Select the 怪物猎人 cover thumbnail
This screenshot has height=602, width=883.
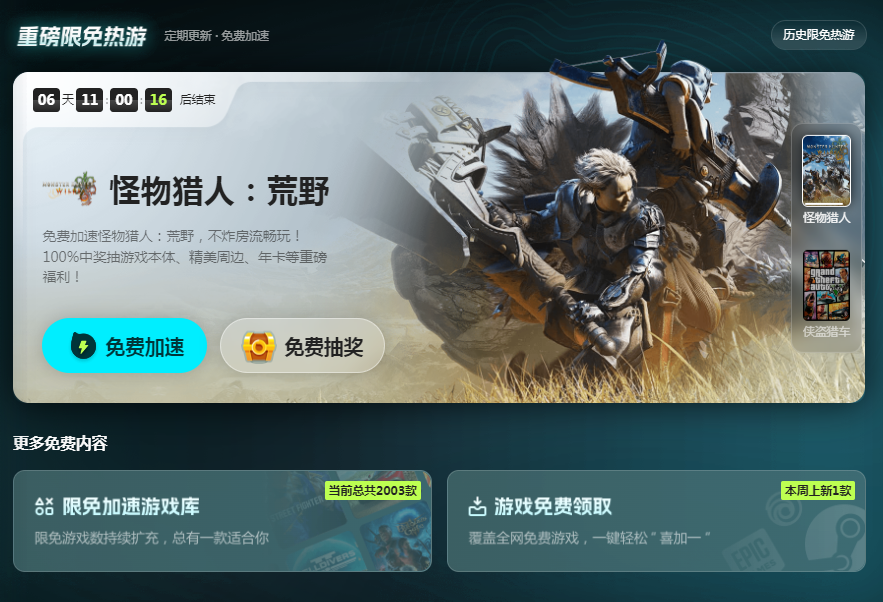[826, 171]
